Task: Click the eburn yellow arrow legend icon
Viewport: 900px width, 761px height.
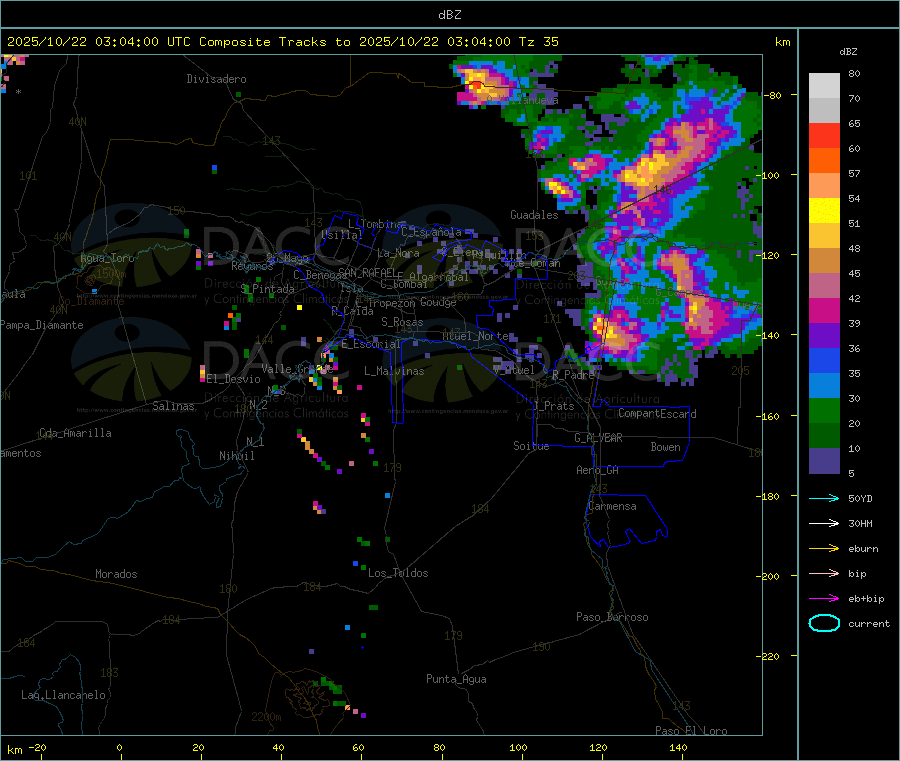Action: coord(824,549)
